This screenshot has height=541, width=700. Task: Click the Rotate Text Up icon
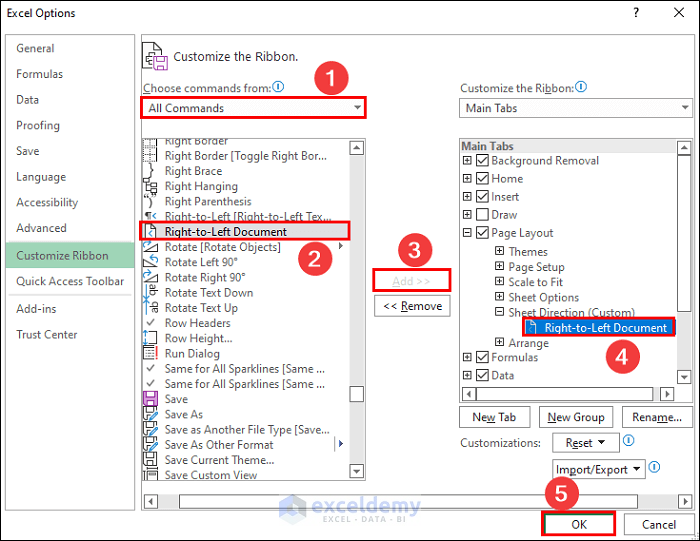coord(150,308)
